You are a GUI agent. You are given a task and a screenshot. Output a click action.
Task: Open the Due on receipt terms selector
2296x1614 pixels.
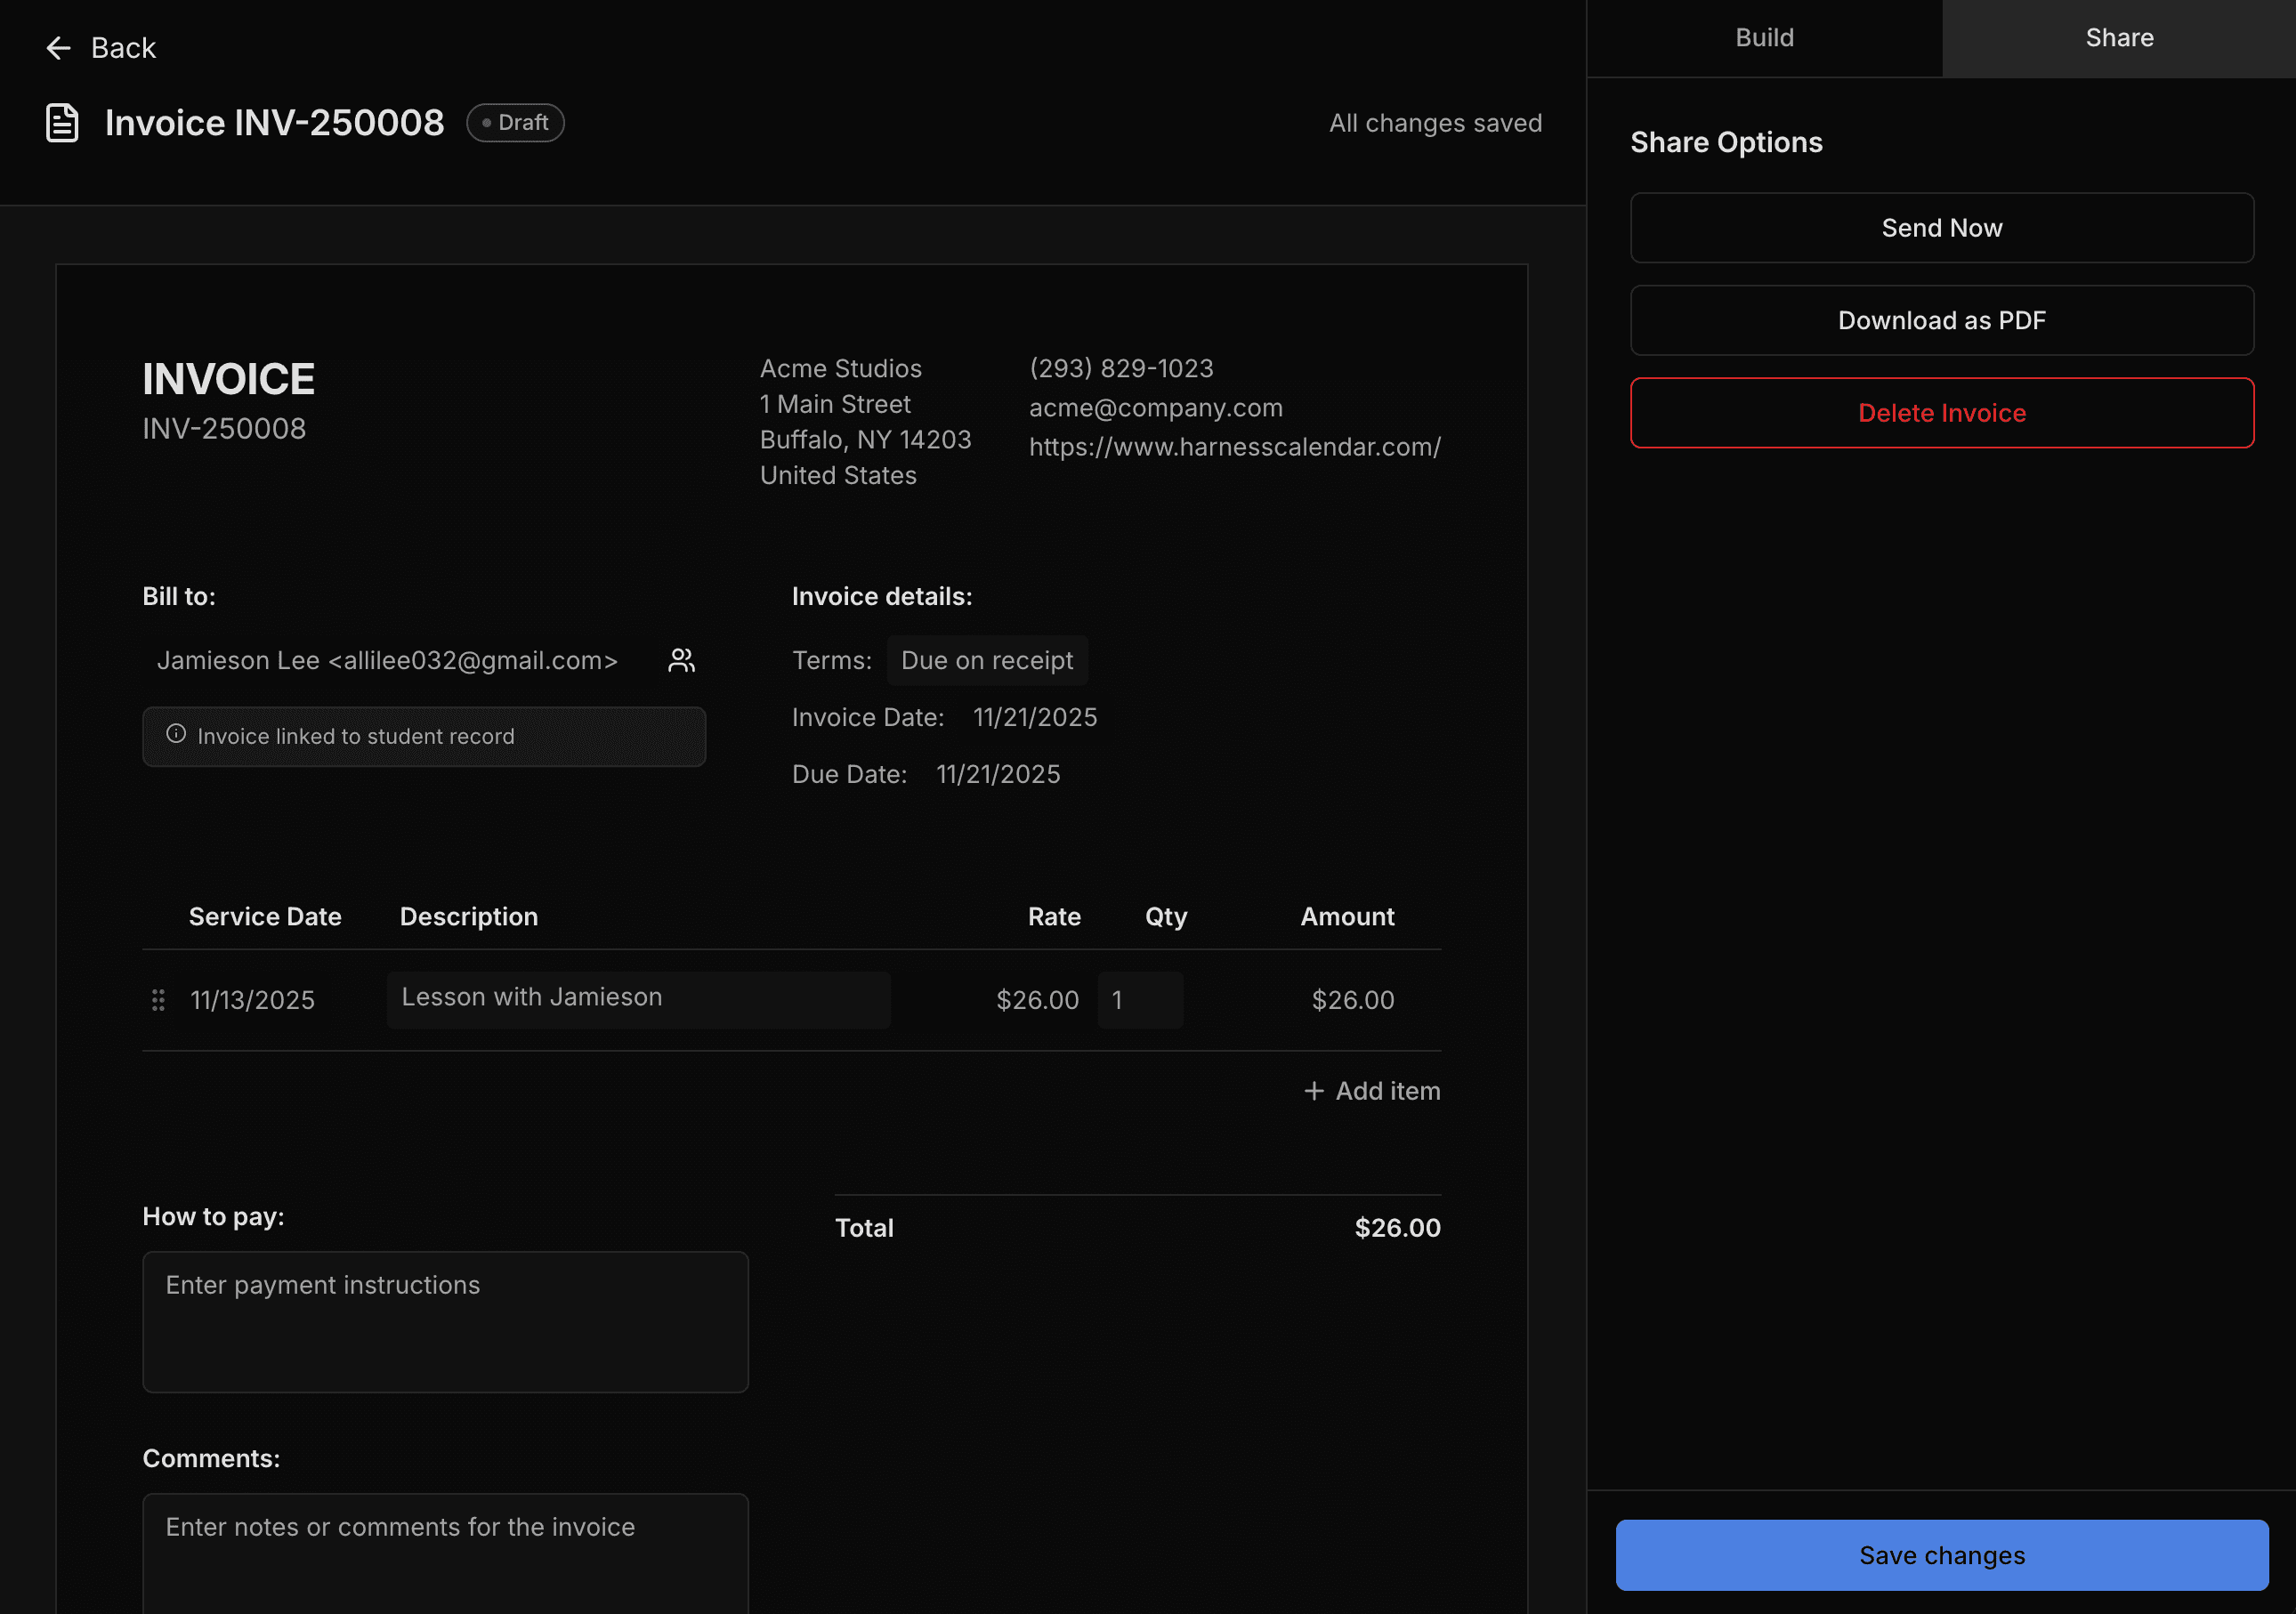pyautogui.click(x=986, y=660)
